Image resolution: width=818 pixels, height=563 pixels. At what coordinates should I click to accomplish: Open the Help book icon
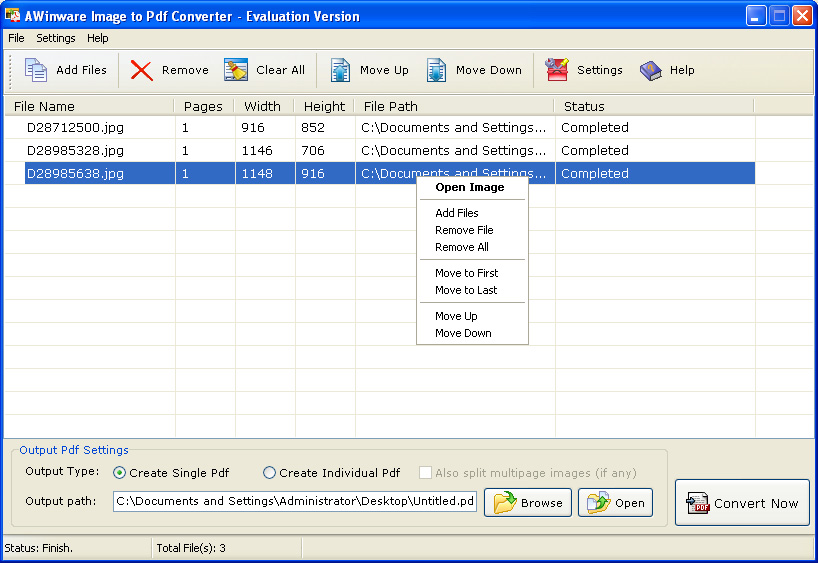click(x=651, y=70)
